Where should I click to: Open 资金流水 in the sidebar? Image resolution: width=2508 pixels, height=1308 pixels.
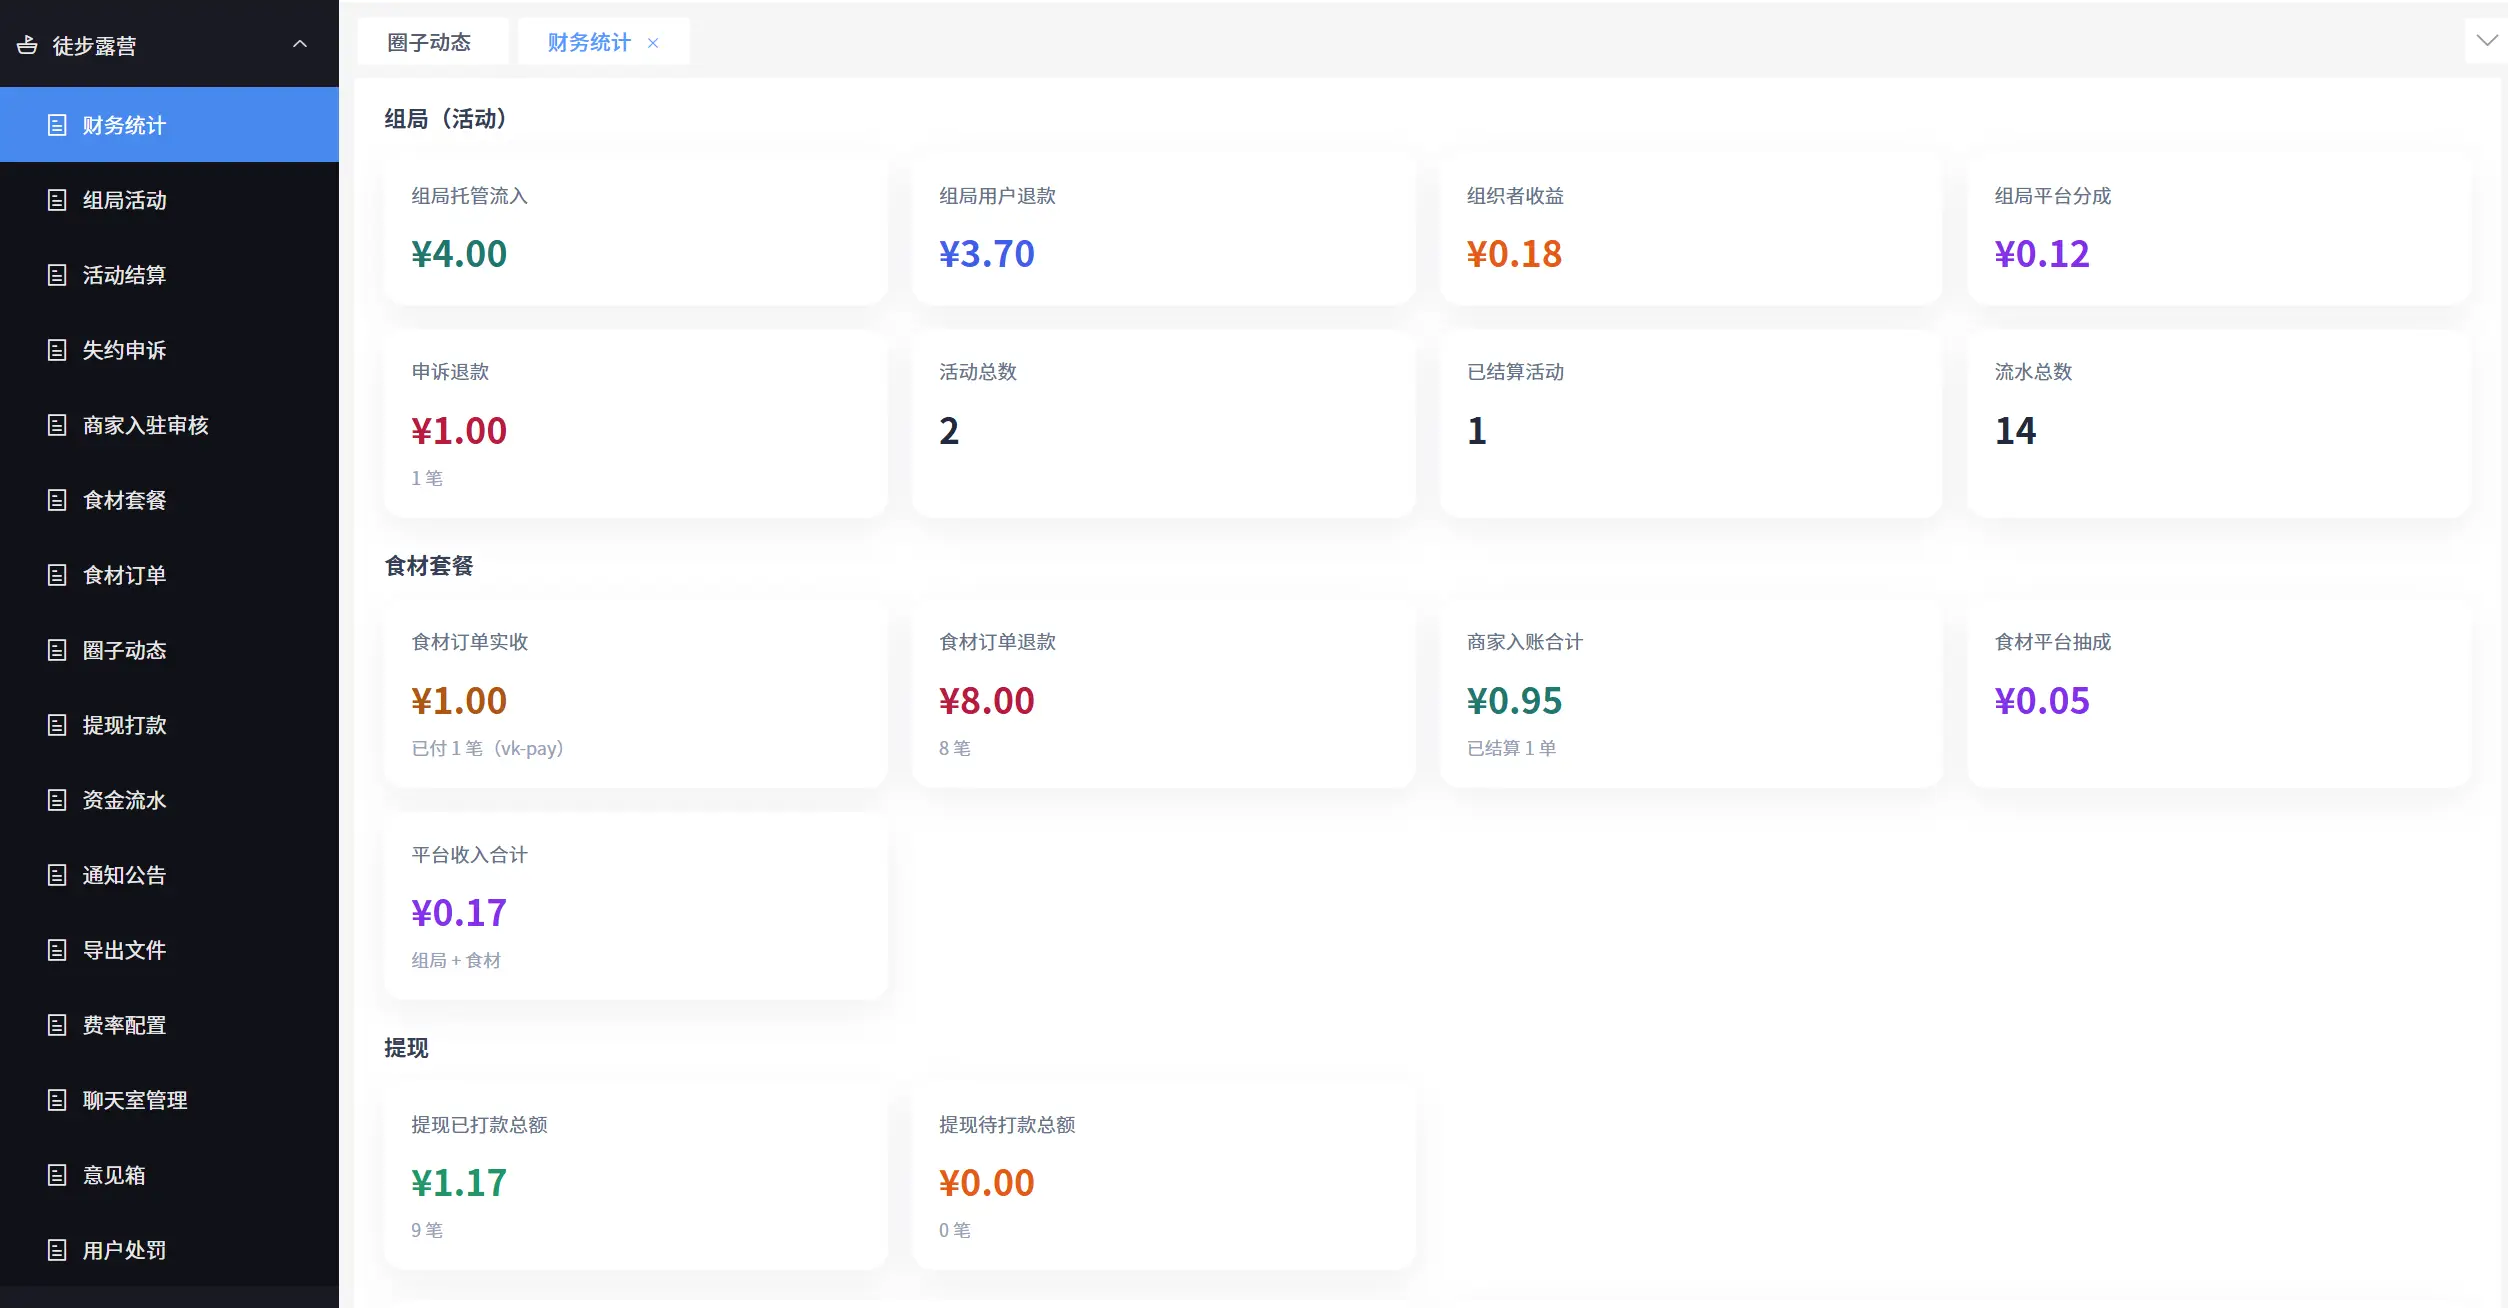pyautogui.click(x=169, y=800)
